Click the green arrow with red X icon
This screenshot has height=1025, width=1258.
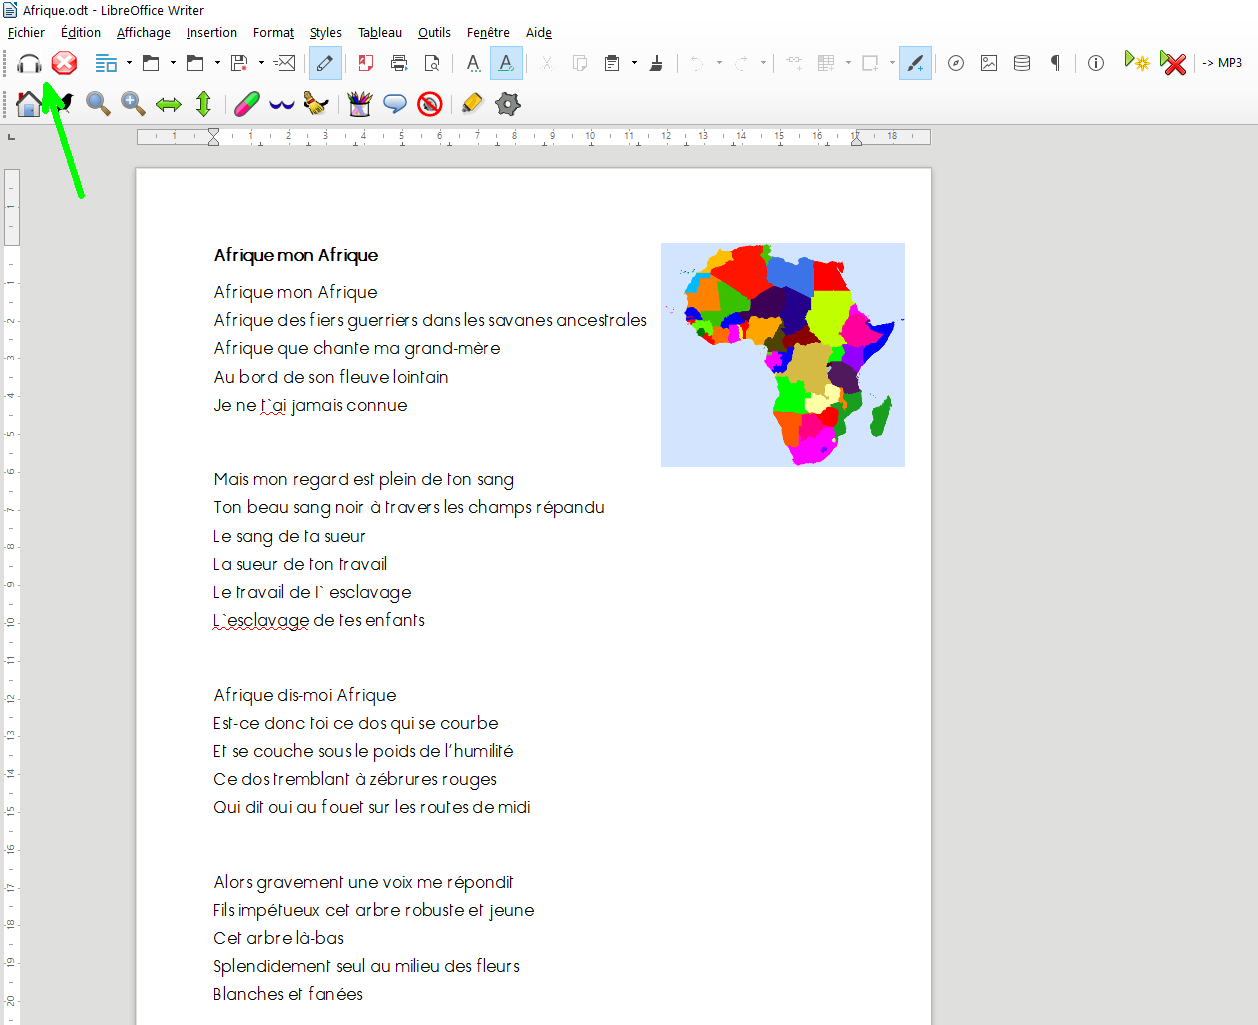click(x=1173, y=62)
